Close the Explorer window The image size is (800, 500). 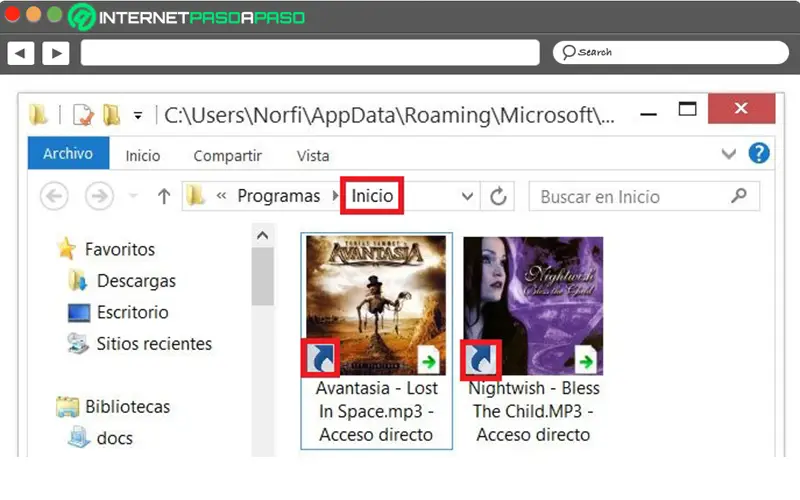coord(741,108)
